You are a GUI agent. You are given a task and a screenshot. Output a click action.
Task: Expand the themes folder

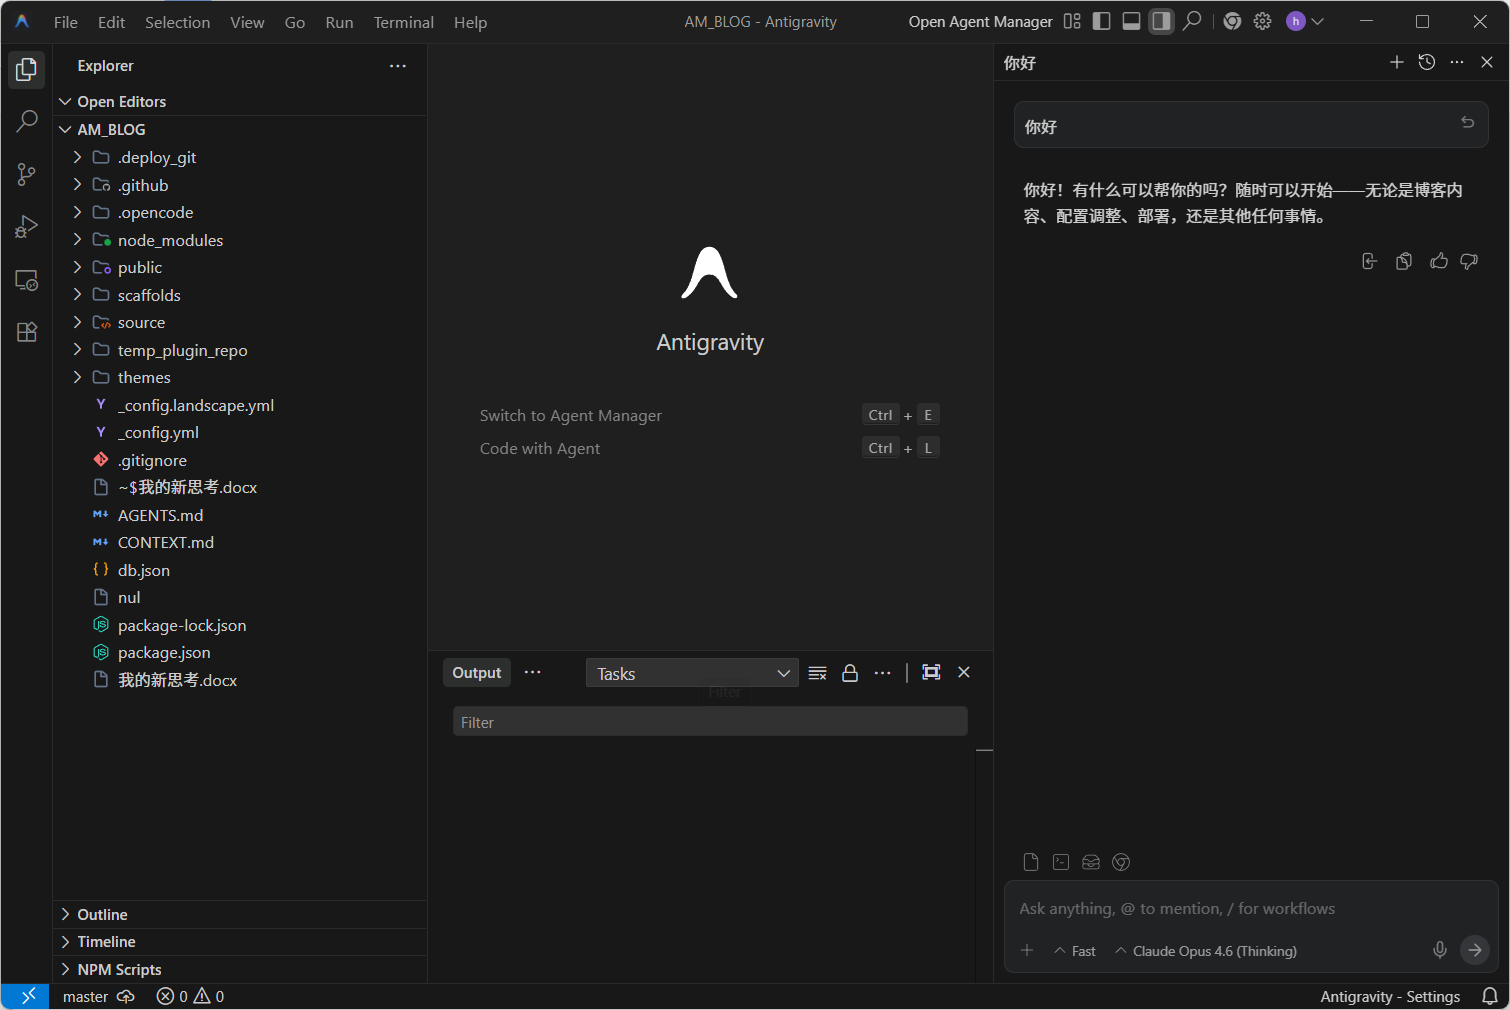pyautogui.click(x=240, y=378)
